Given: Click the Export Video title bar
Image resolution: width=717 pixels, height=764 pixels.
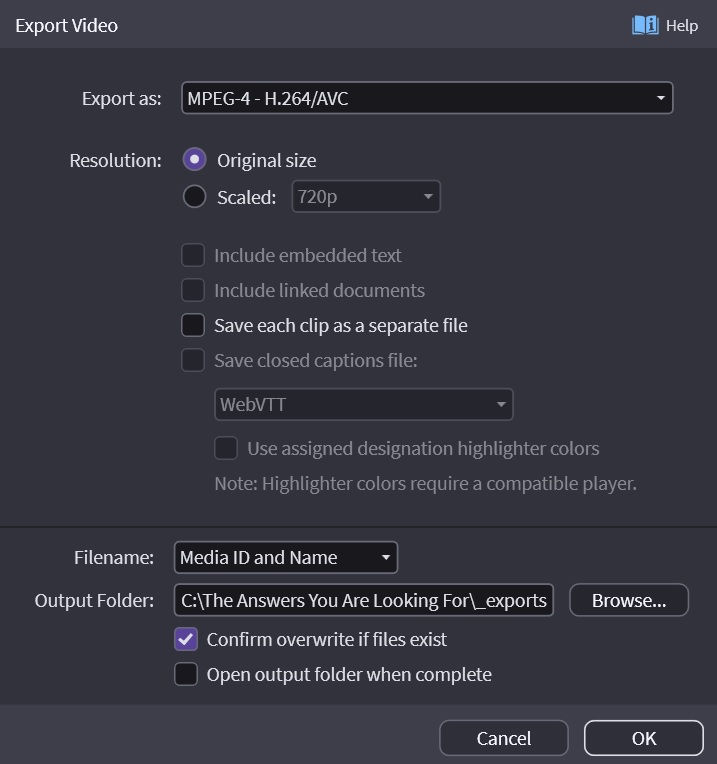Looking at the screenshot, I should tap(300, 25).
